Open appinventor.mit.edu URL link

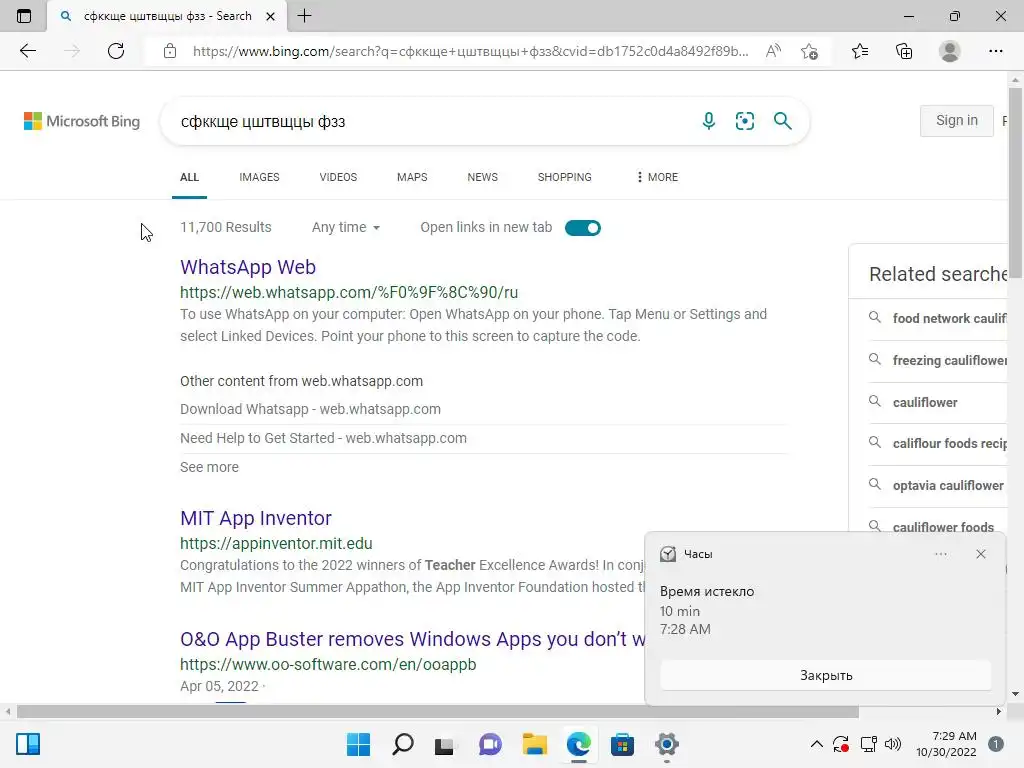276,543
